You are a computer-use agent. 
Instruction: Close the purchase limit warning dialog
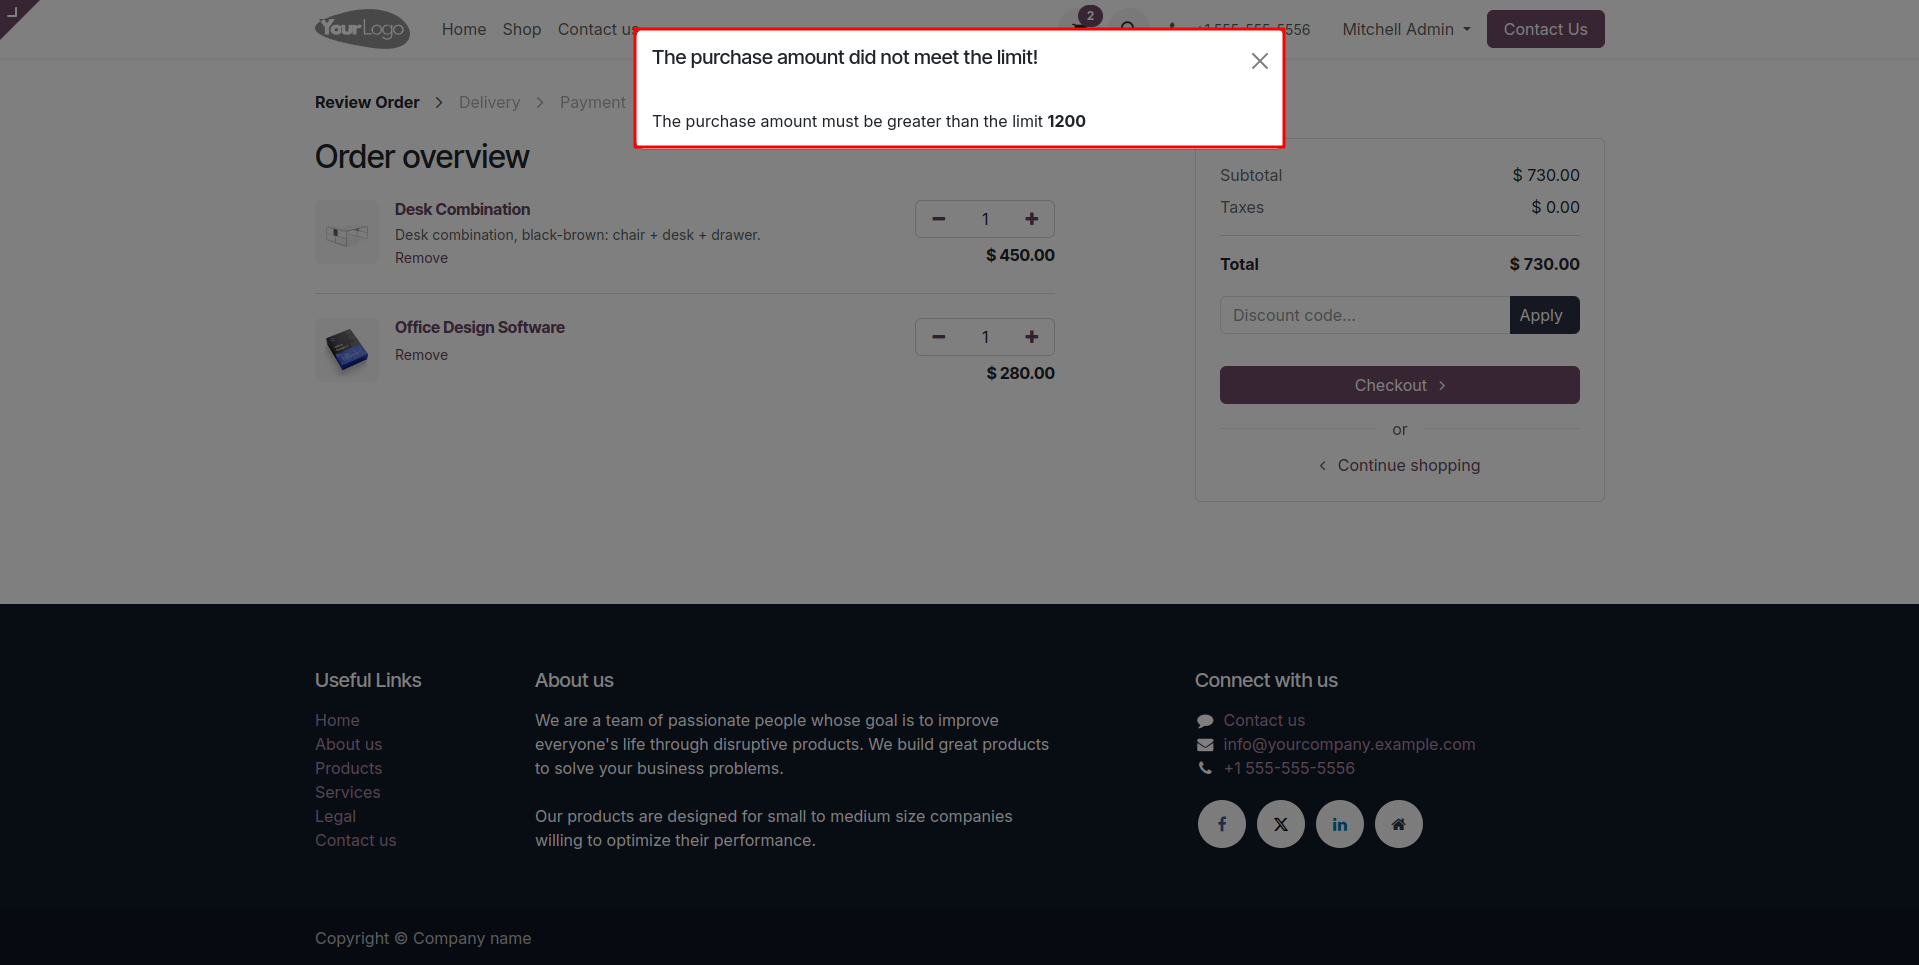1259,61
